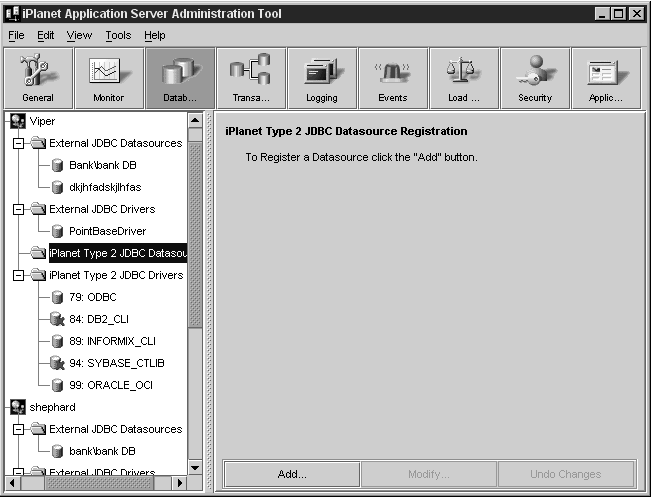Viewport: 651px width, 497px height.
Task: Click the 94: SYBASE_CTLIB driver icon
Action: [57, 363]
